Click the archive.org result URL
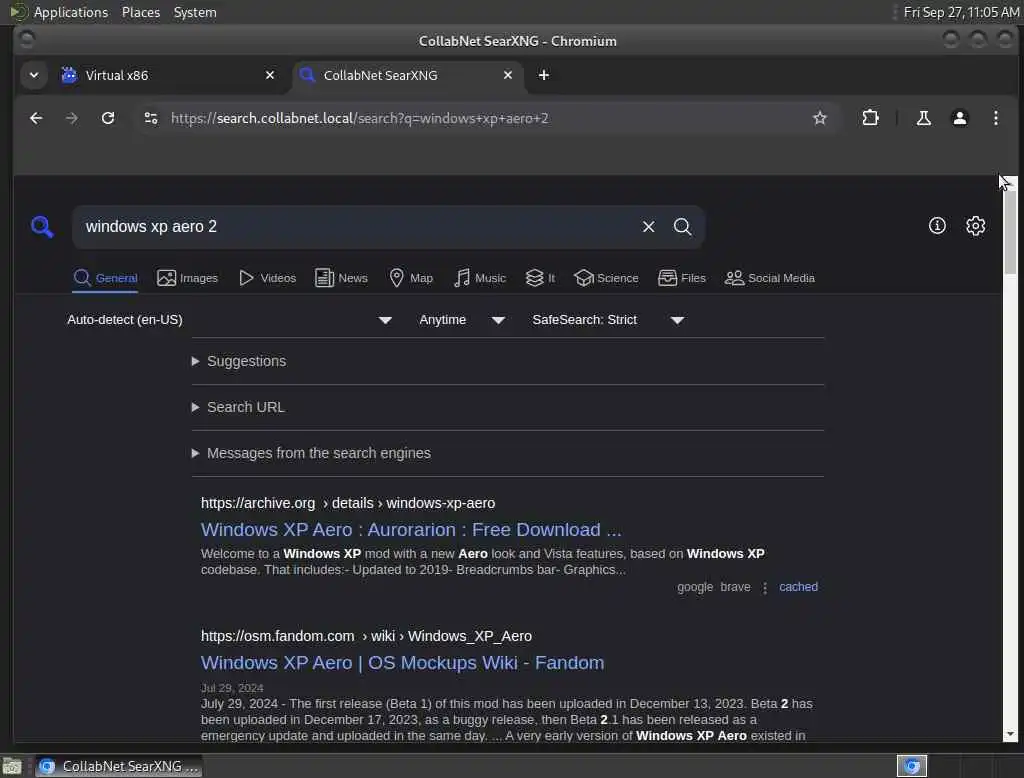The height and width of the screenshot is (778, 1024). 348,504
